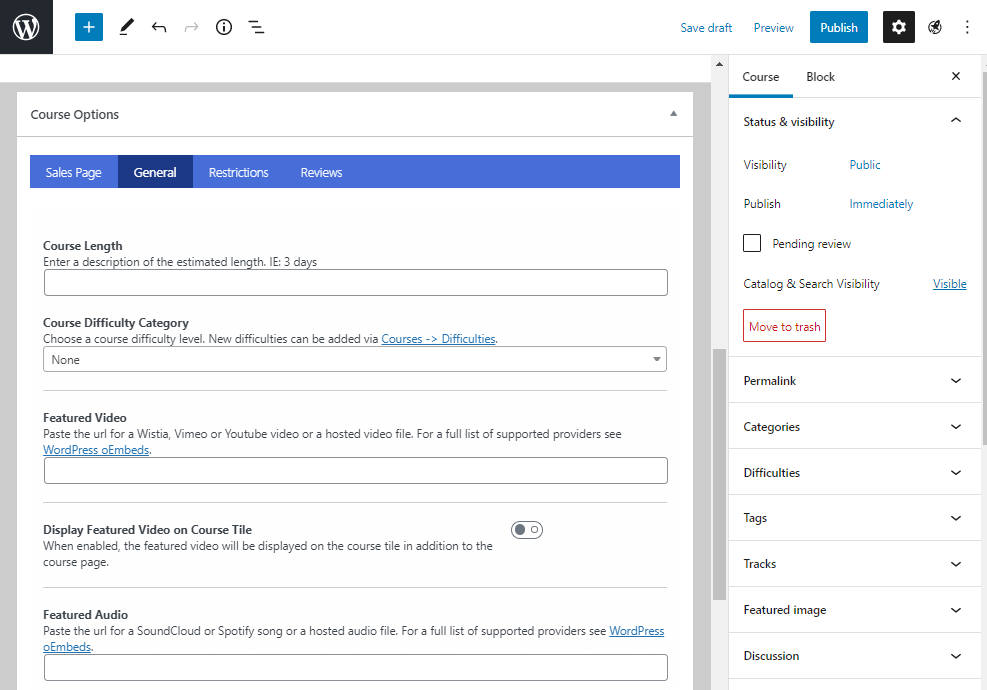Click the Jetpack globe icon

934,27
